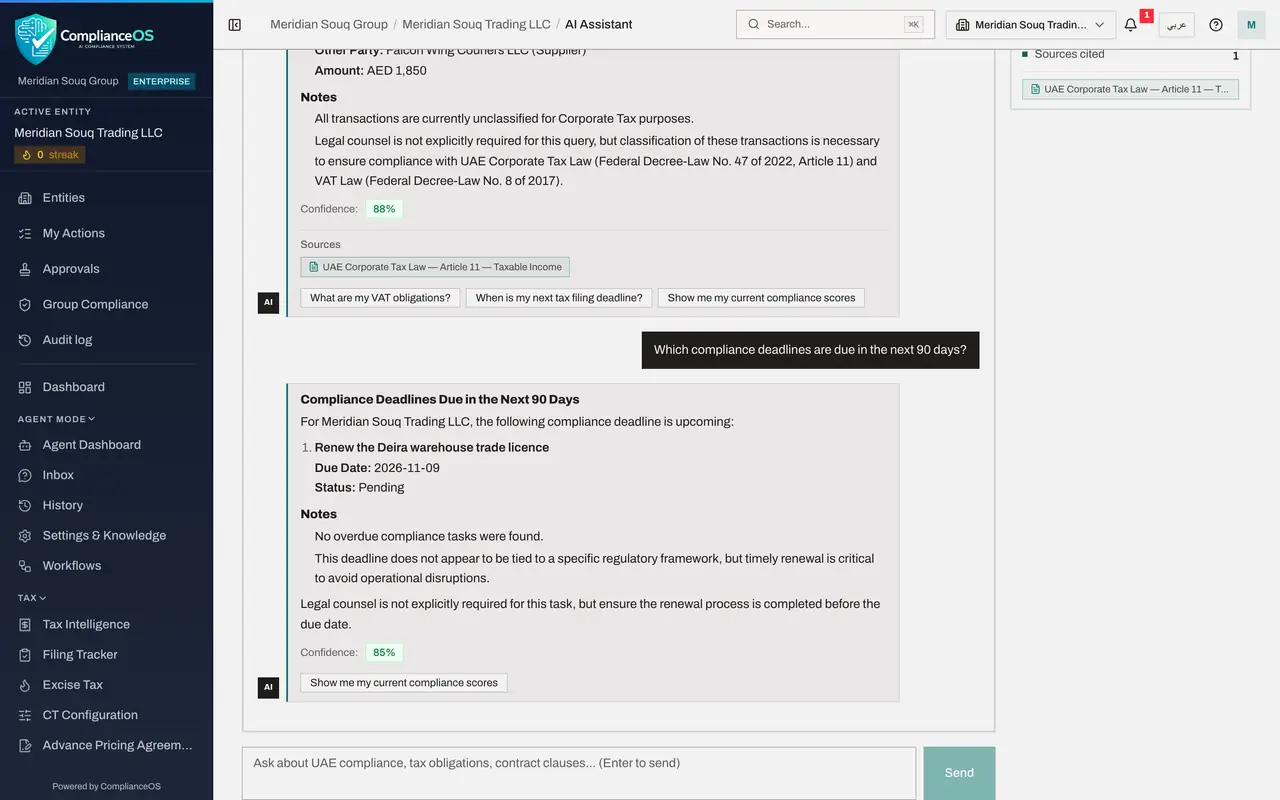Image resolution: width=1280 pixels, height=800 pixels.
Task: Click the Tax Intelligence icon
Action: tap(25, 625)
